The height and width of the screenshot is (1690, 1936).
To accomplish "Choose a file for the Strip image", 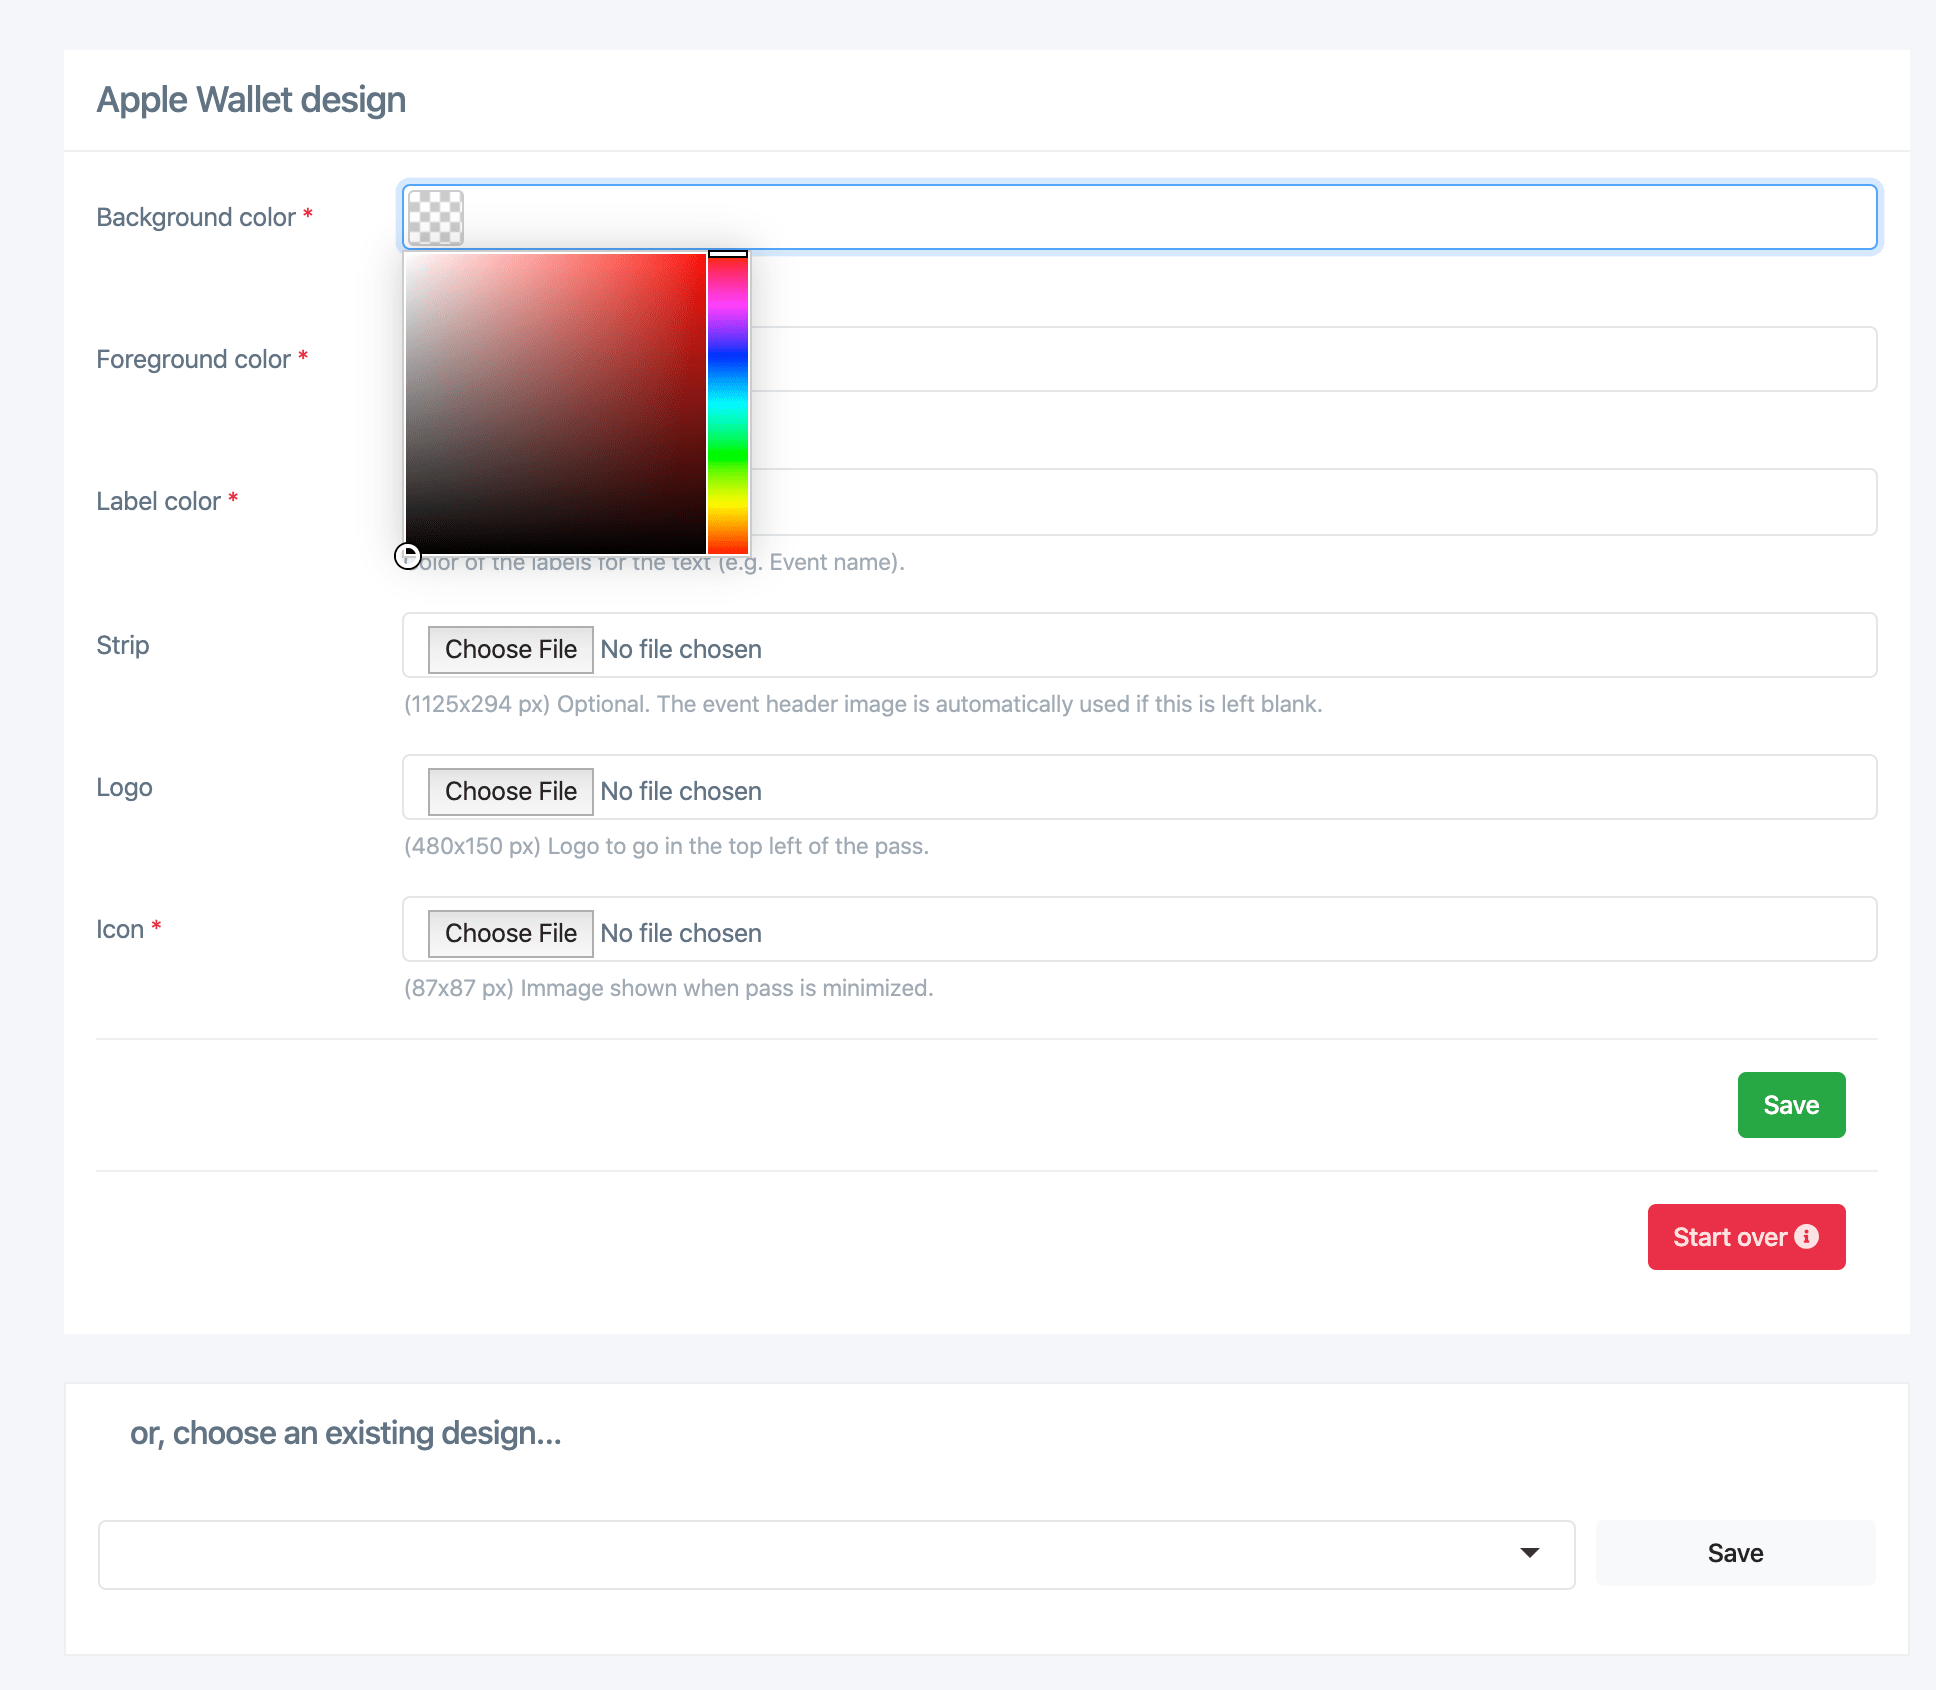I will point(511,649).
